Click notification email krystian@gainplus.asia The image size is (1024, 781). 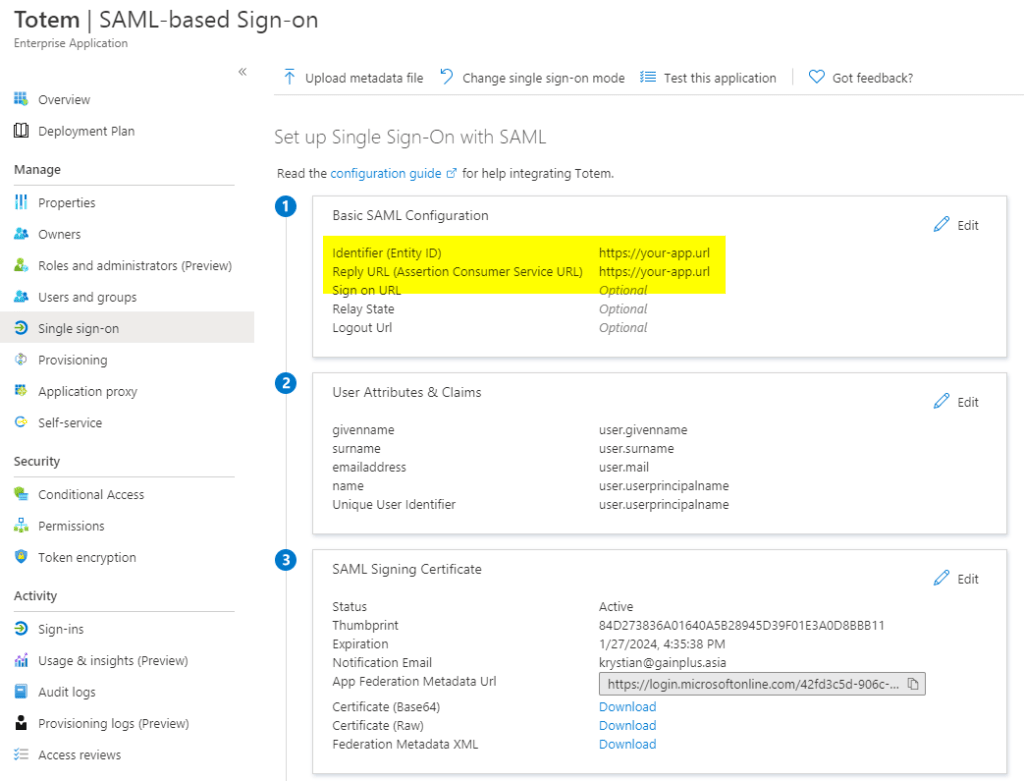662,662
